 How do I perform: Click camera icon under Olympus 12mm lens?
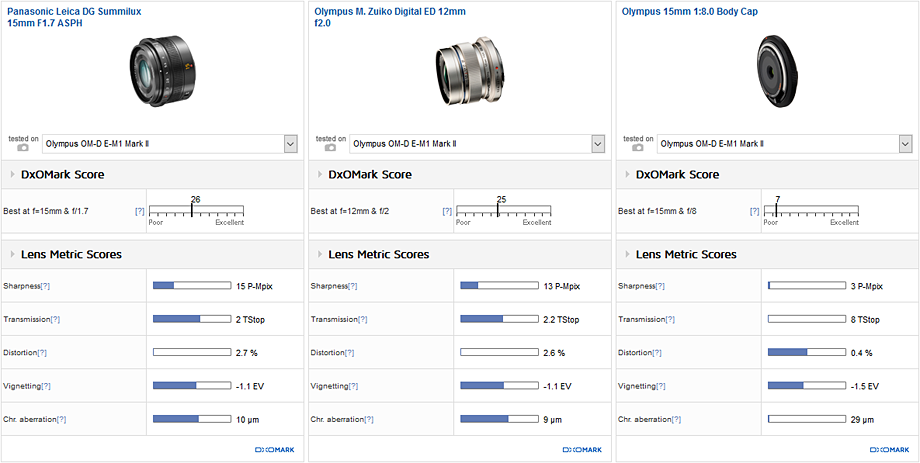tap(330, 148)
